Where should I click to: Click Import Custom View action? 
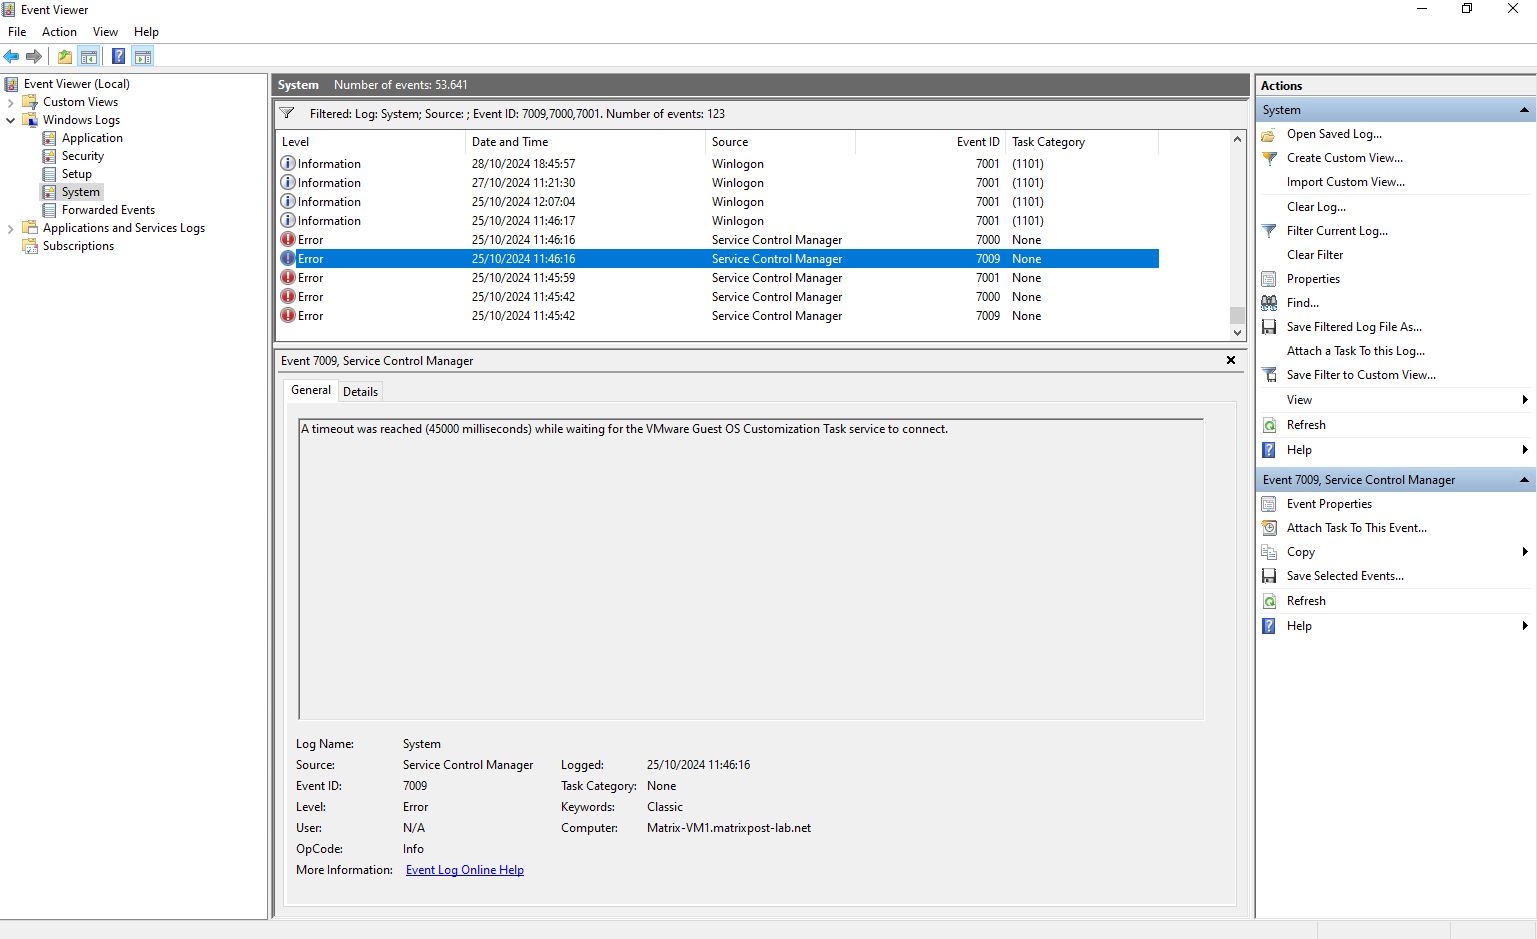(1345, 182)
